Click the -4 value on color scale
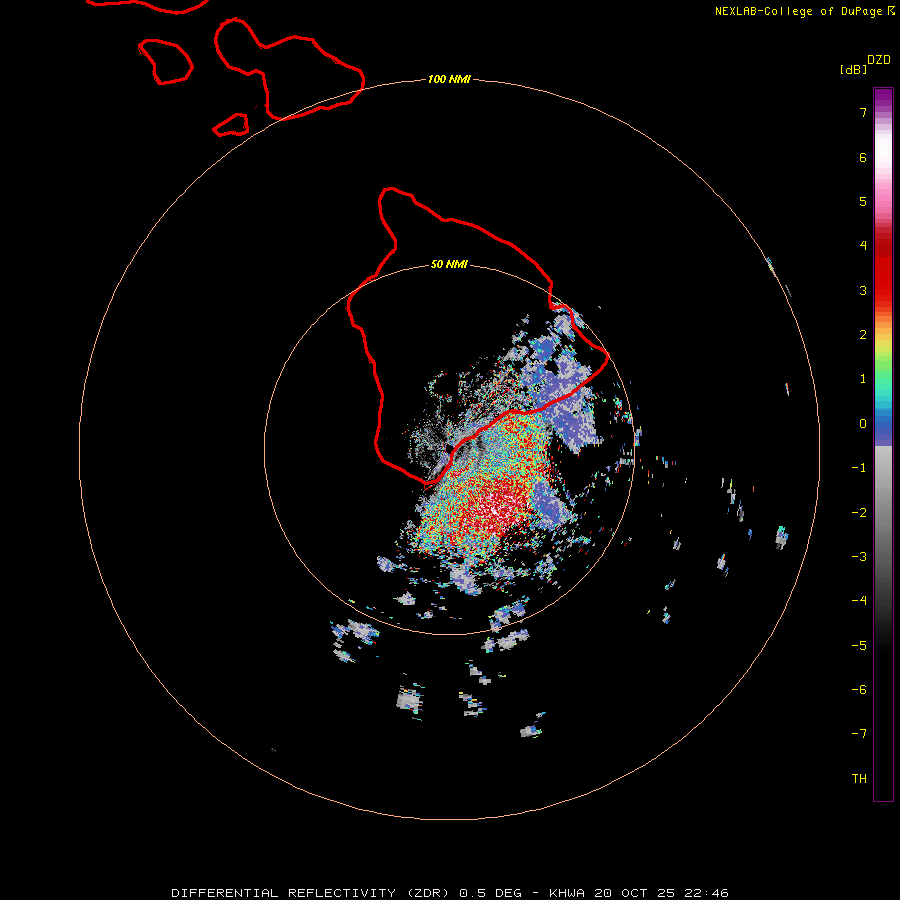This screenshot has height=900, width=900. pyautogui.click(x=859, y=600)
